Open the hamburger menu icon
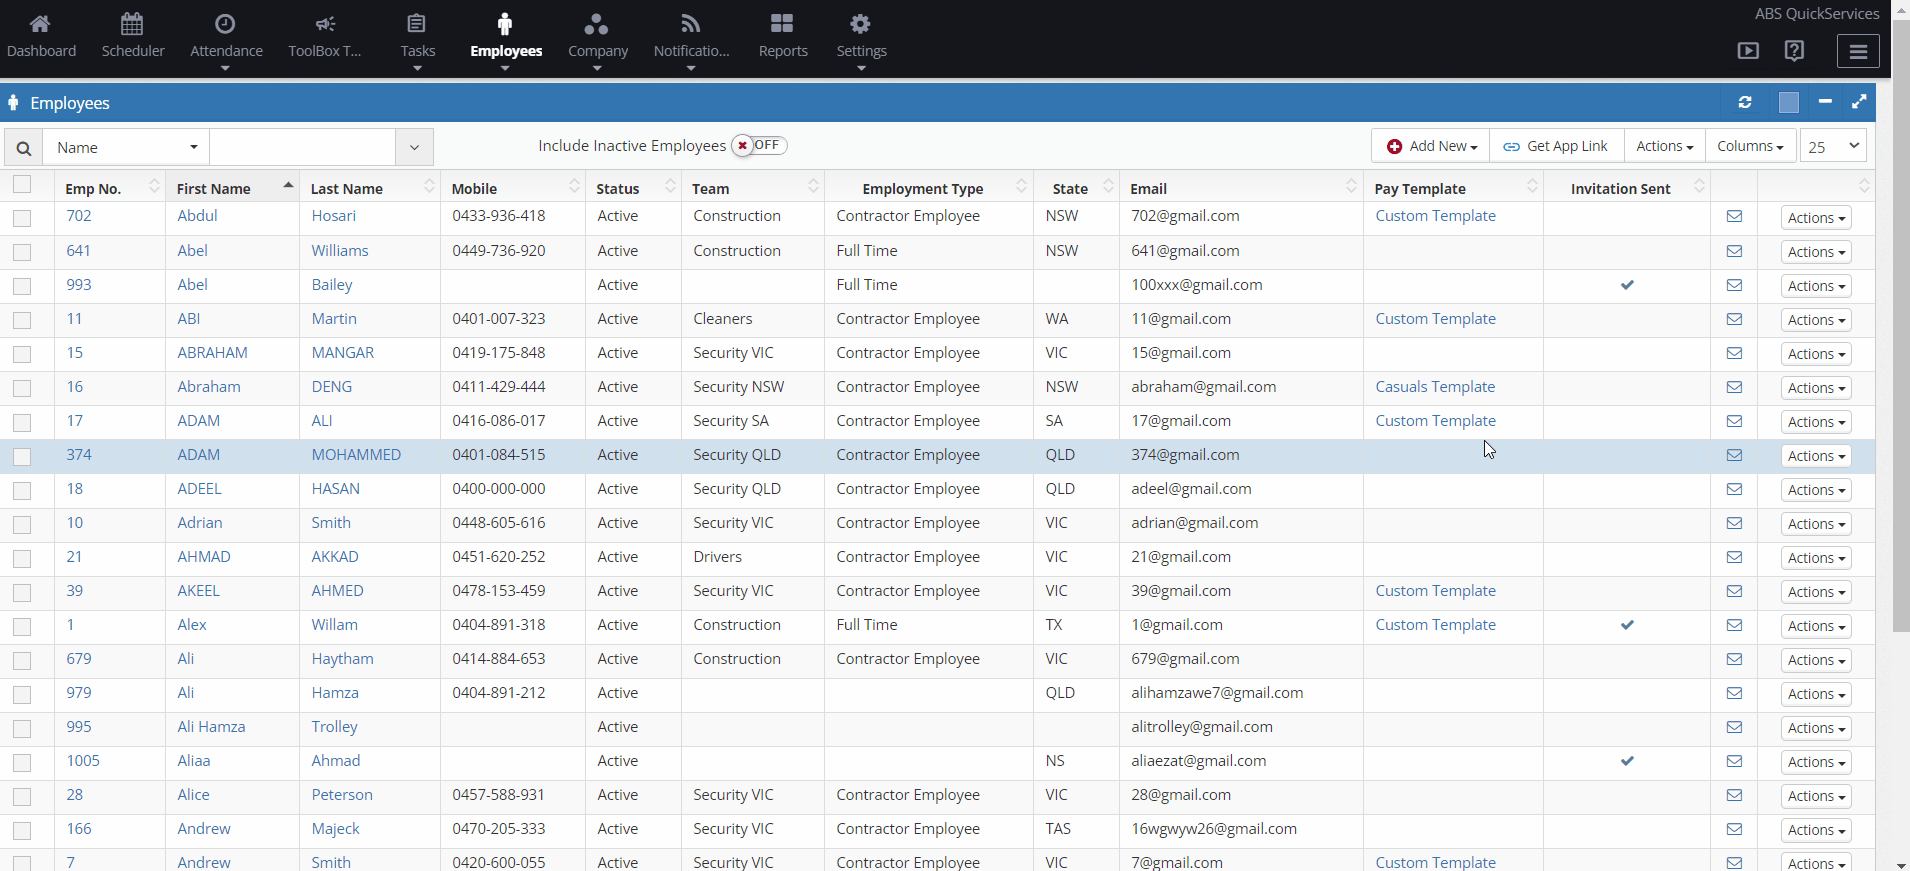This screenshot has width=1910, height=871. tap(1858, 51)
